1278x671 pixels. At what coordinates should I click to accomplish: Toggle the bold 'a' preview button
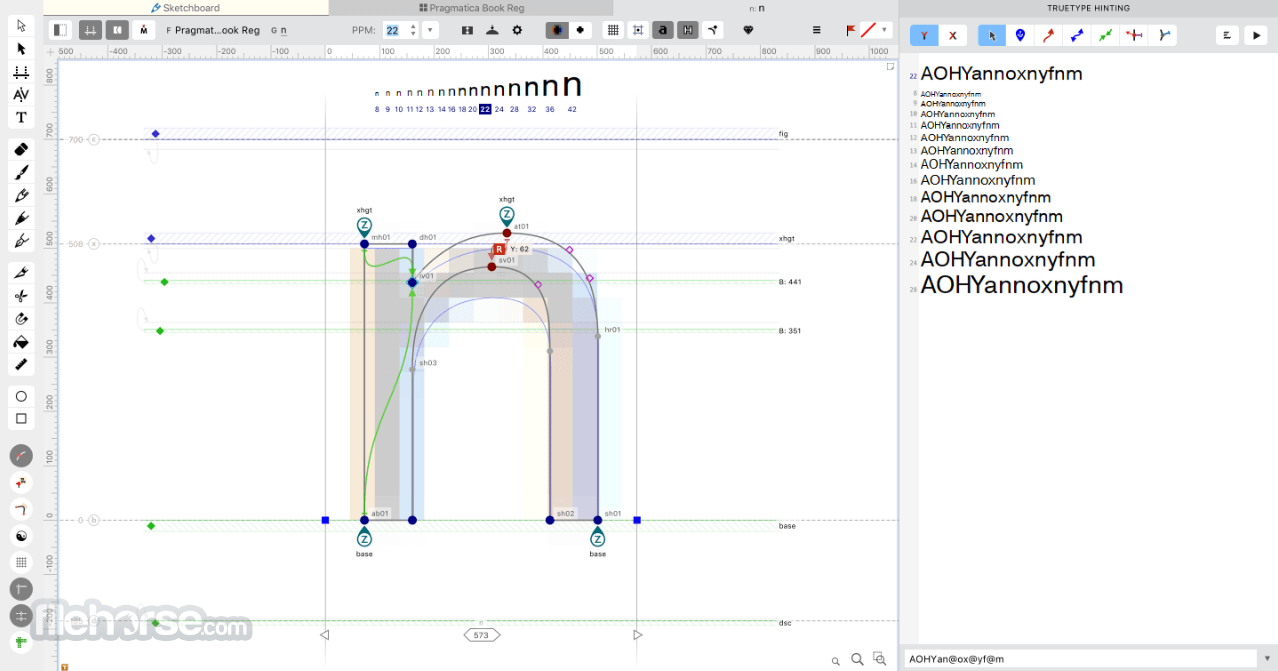click(662, 30)
